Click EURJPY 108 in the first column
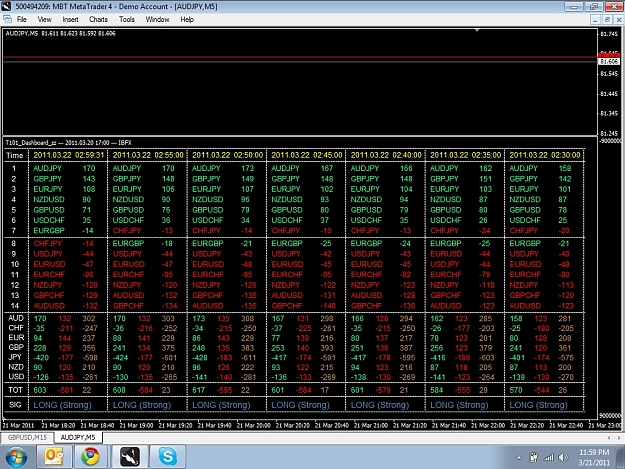The width and height of the screenshot is (625, 469). click(64, 189)
